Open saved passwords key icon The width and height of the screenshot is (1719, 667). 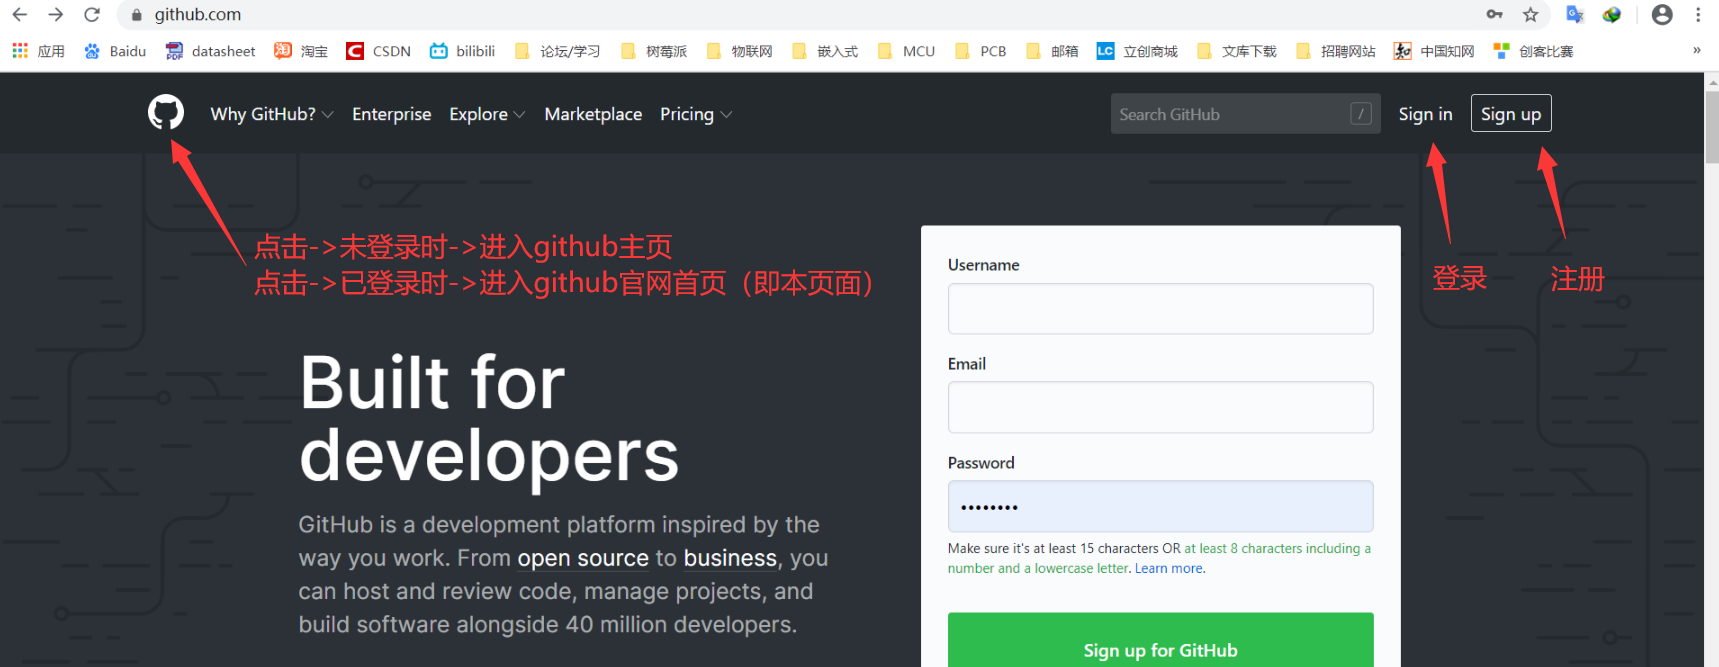point(1495,14)
